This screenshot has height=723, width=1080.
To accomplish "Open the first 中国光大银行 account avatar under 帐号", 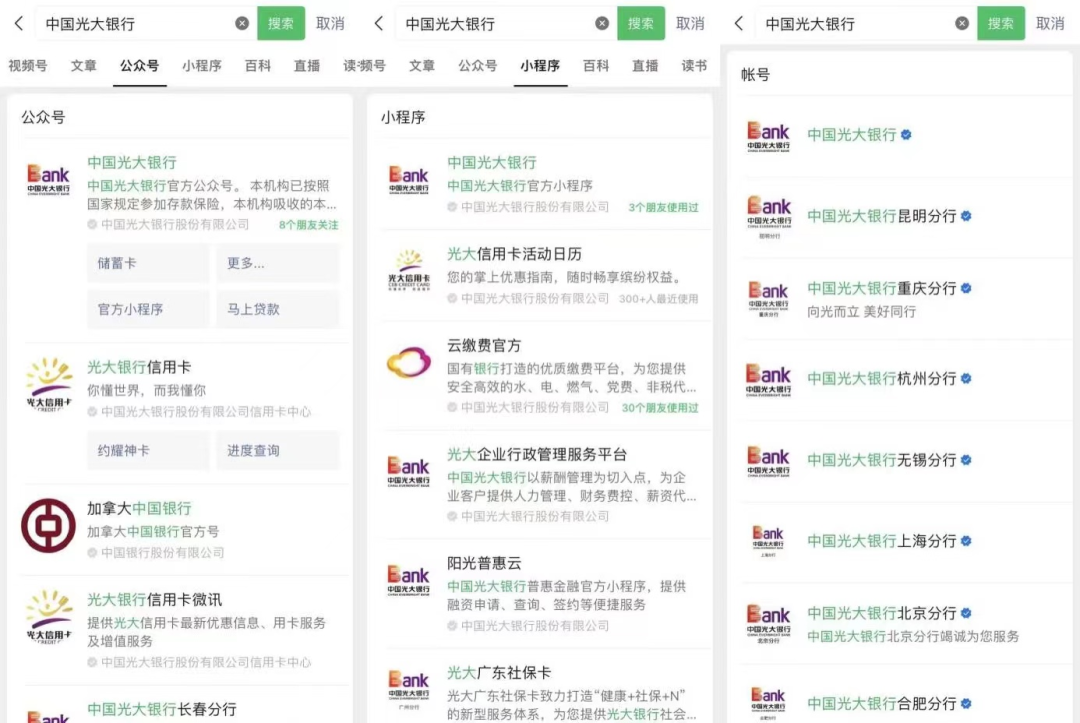I will coord(769,136).
